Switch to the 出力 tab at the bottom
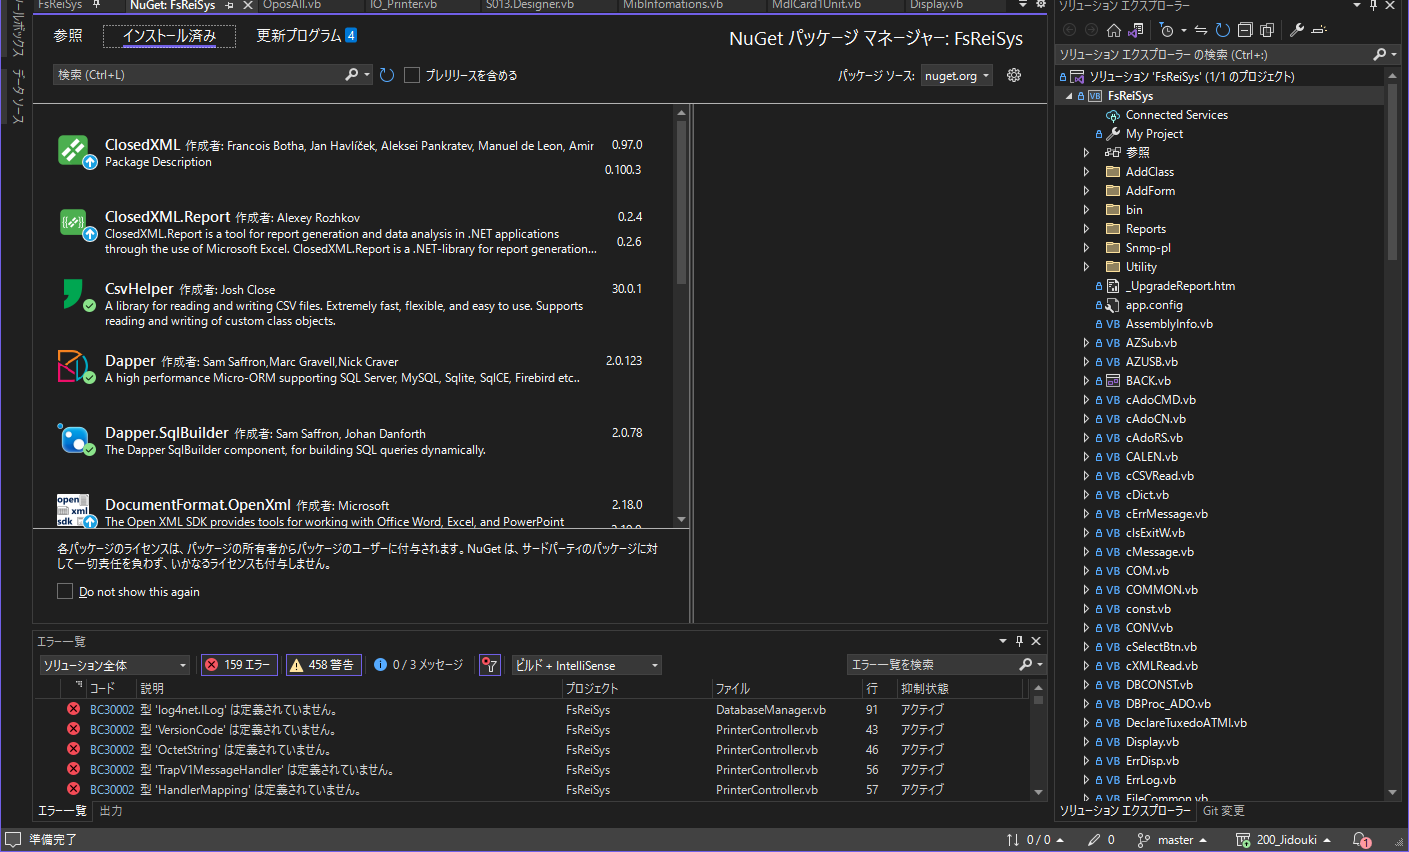The height and width of the screenshot is (852, 1409). (x=110, y=810)
